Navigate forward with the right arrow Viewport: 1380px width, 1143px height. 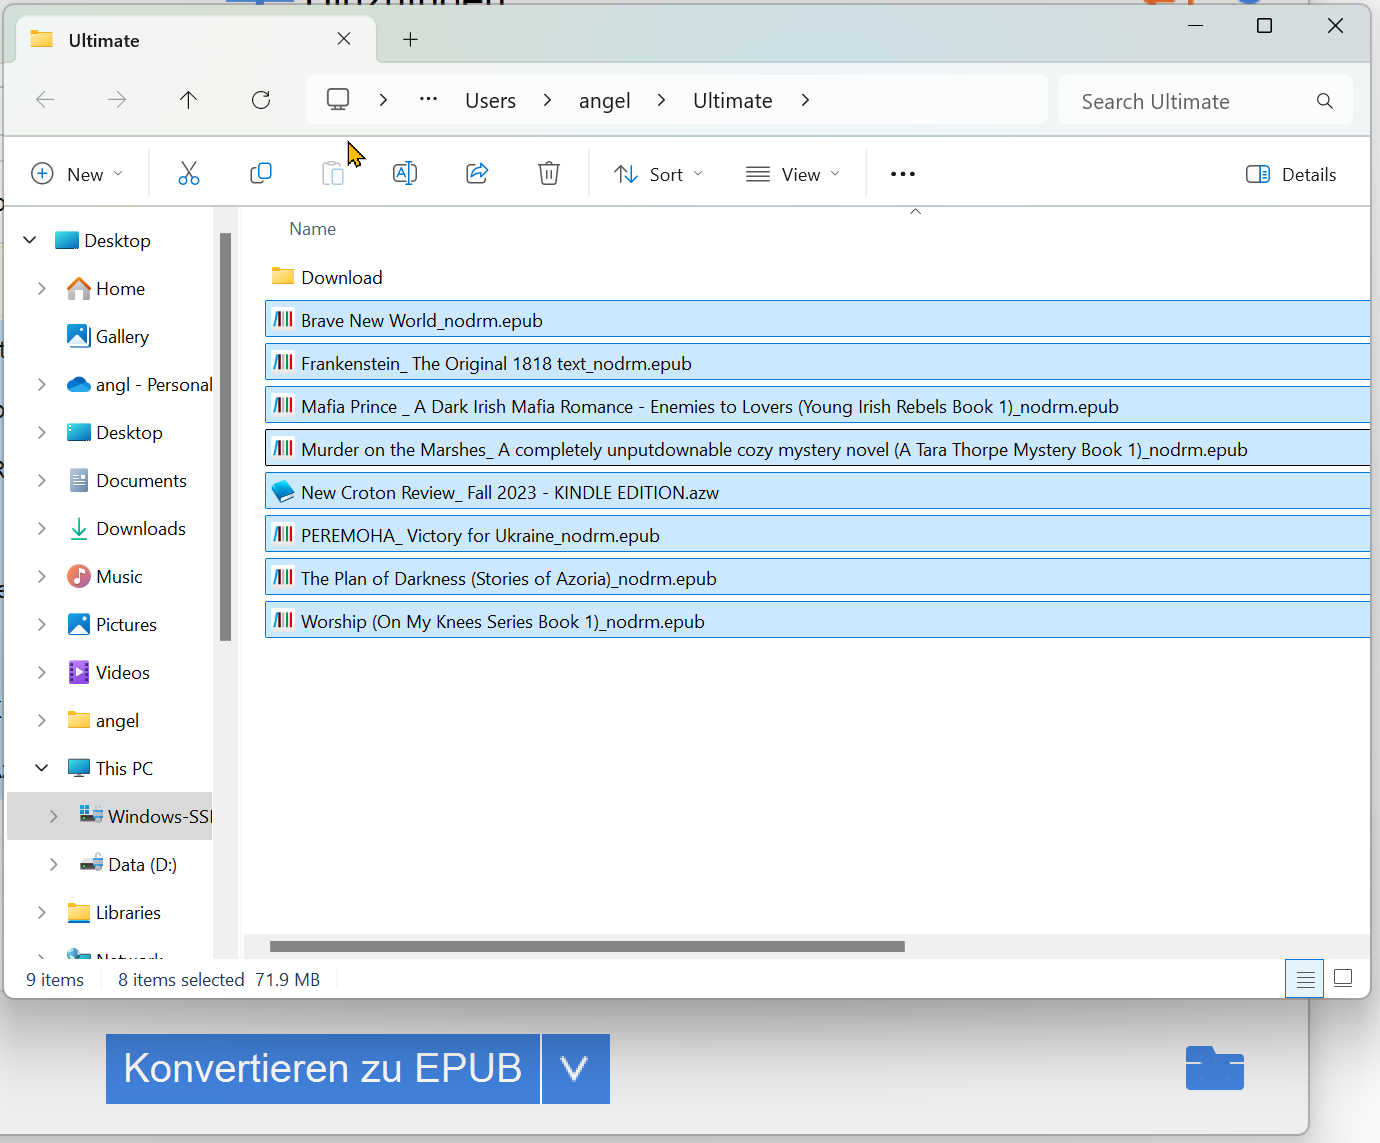(x=117, y=100)
